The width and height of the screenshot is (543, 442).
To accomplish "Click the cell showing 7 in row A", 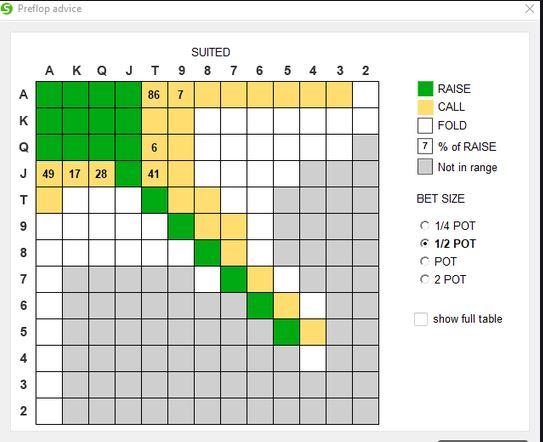I will [x=181, y=95].
